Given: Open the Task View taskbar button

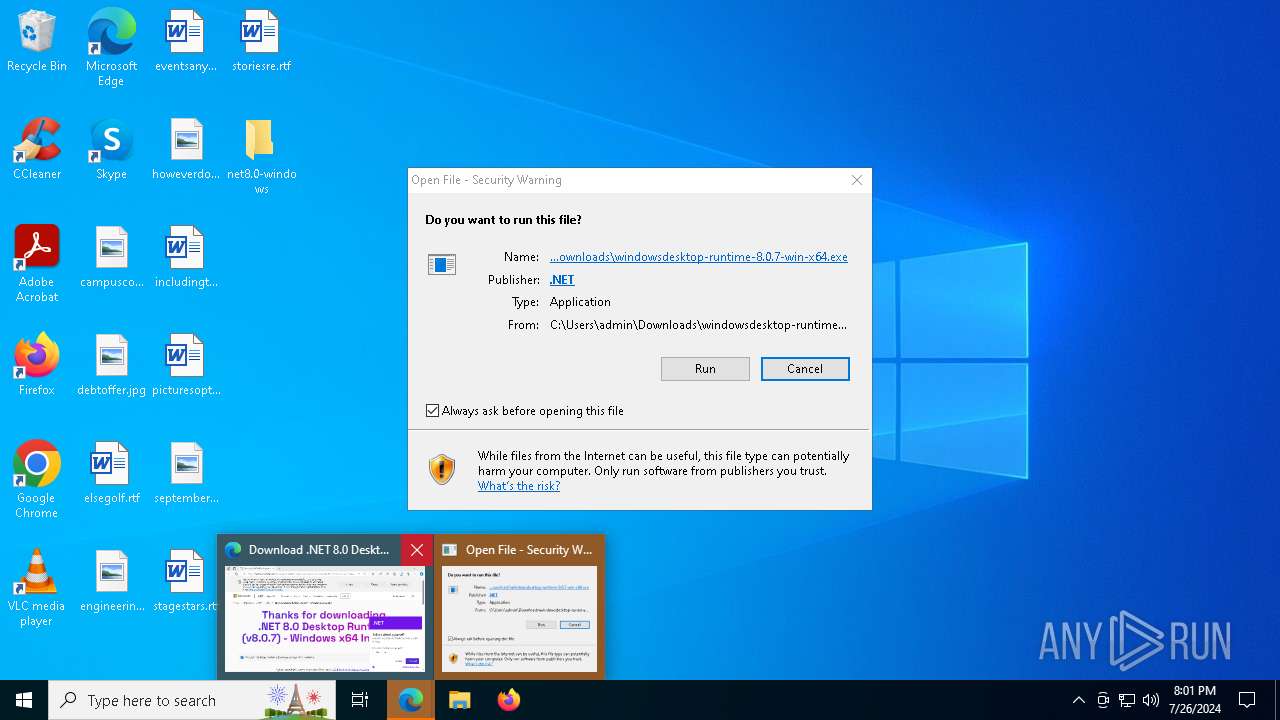Looking at the screenshot, I should pos(360,700).
